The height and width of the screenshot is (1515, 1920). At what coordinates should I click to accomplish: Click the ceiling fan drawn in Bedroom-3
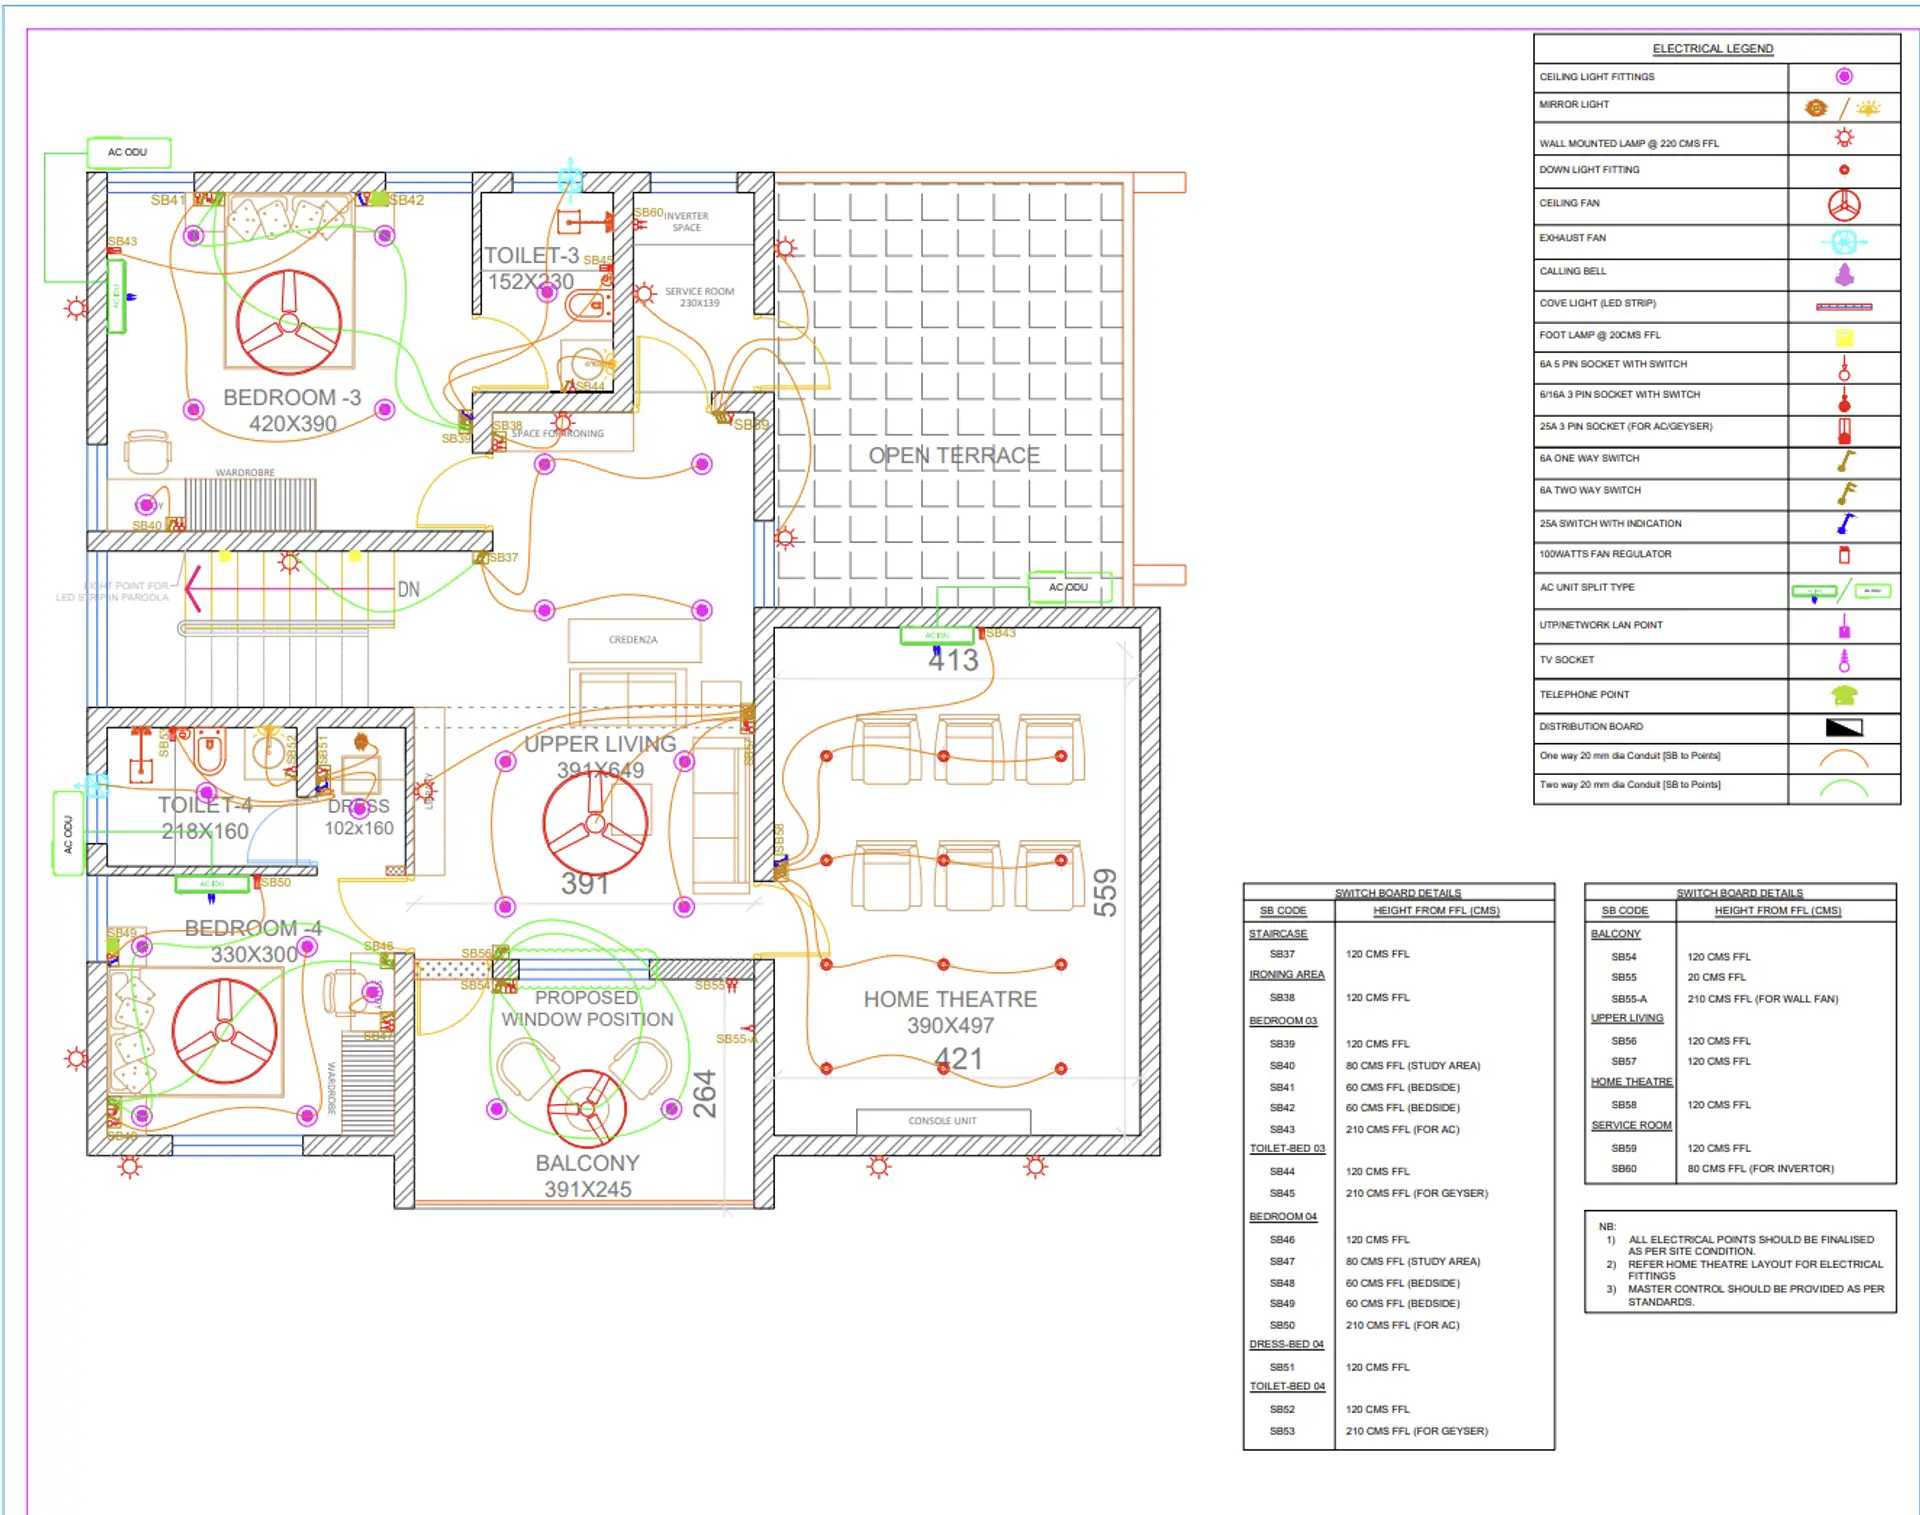288,320
